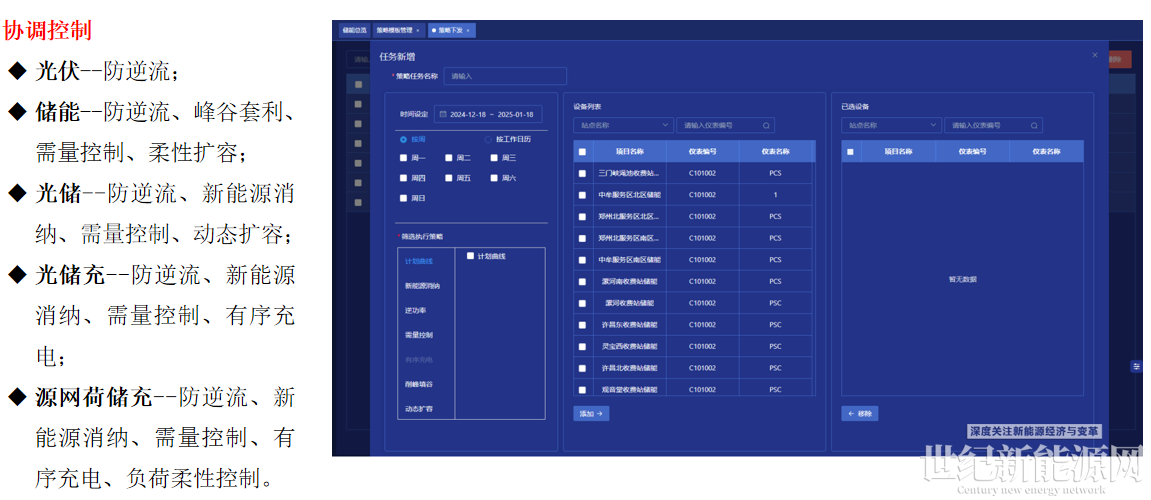This screenshot has height=500, width=1151.
Task: Select 削峰填谷 in strategy list
Action: coord(419,384)
